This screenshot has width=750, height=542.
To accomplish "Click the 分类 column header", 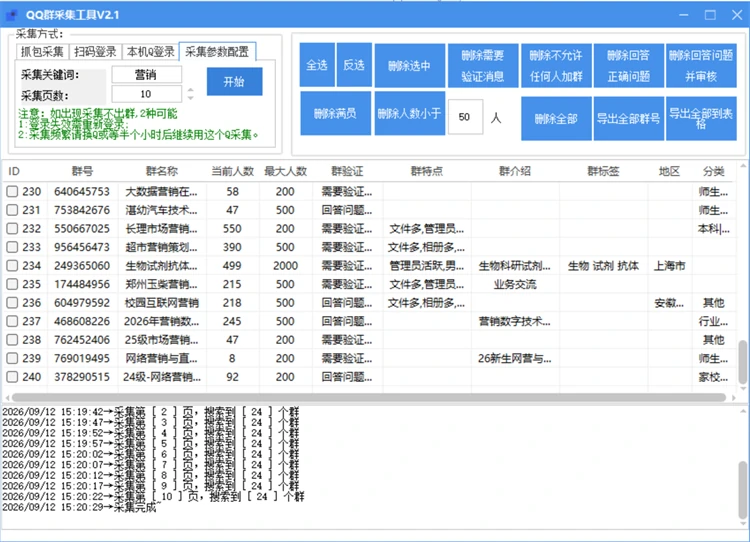I will [x=714, y=171].
